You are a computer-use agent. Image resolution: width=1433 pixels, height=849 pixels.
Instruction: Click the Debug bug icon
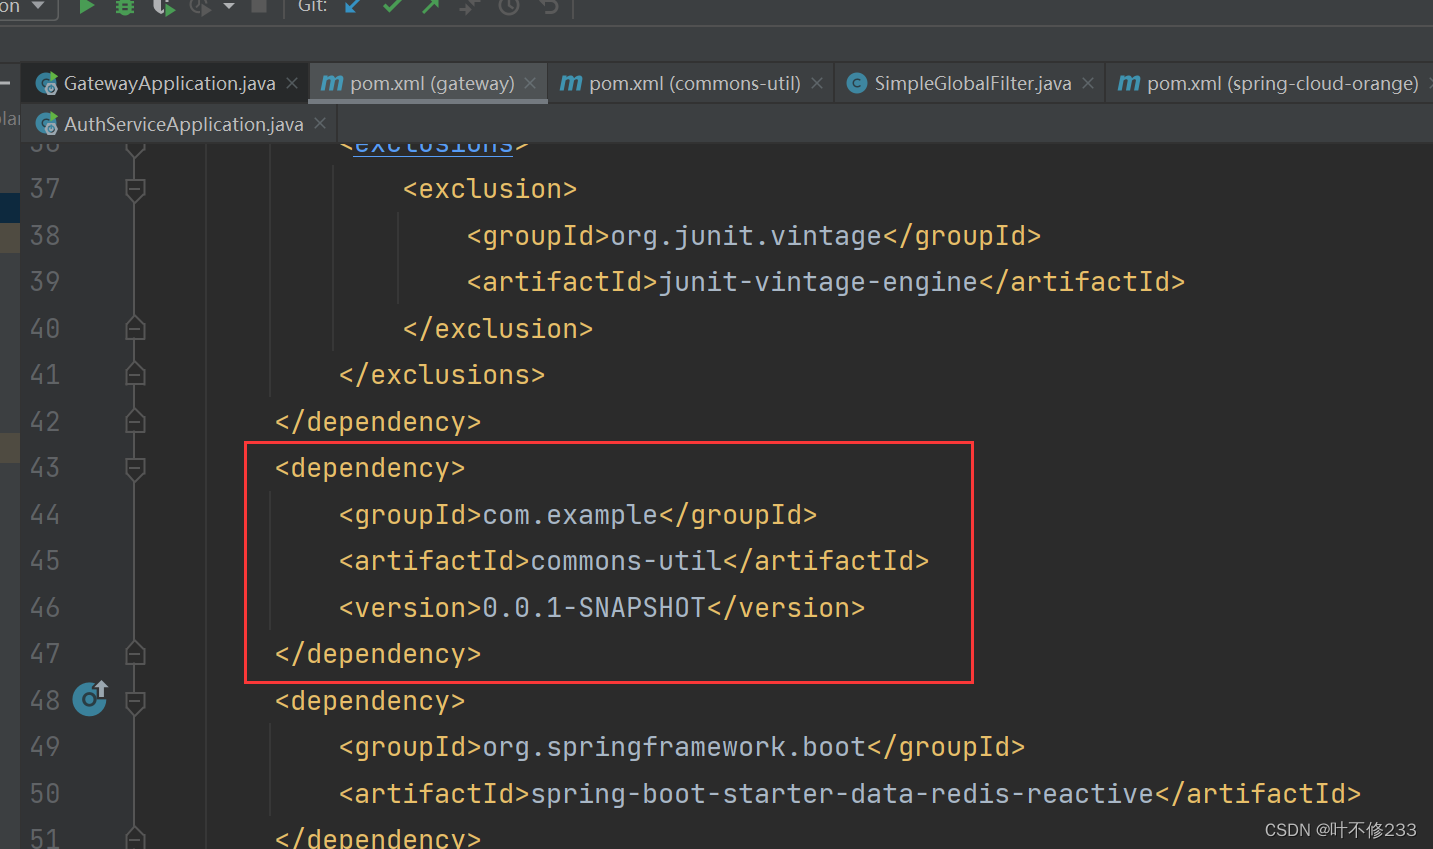click(125, 7)
